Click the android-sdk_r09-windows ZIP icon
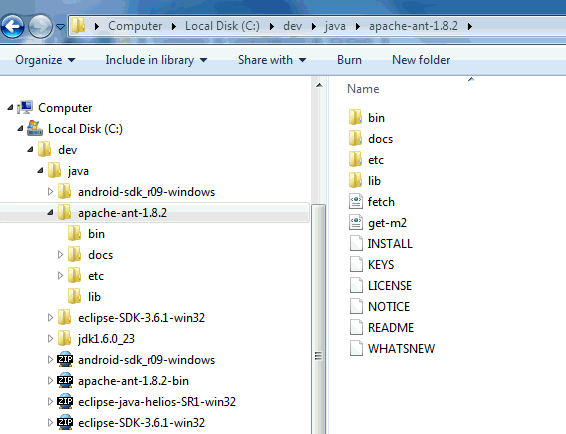Screen dimensions: 566x434 click(x=65, y=359)
